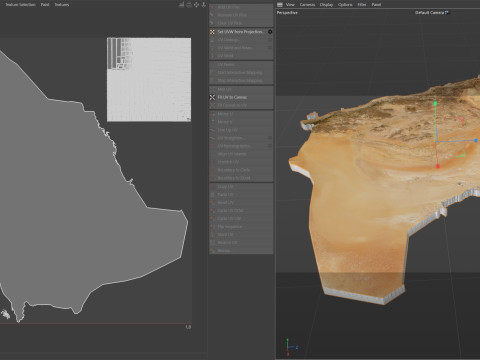Screen dimensions: 480x360
Task: Click the blue Z-axis gizmo handle
Action: tap(476, 141)
